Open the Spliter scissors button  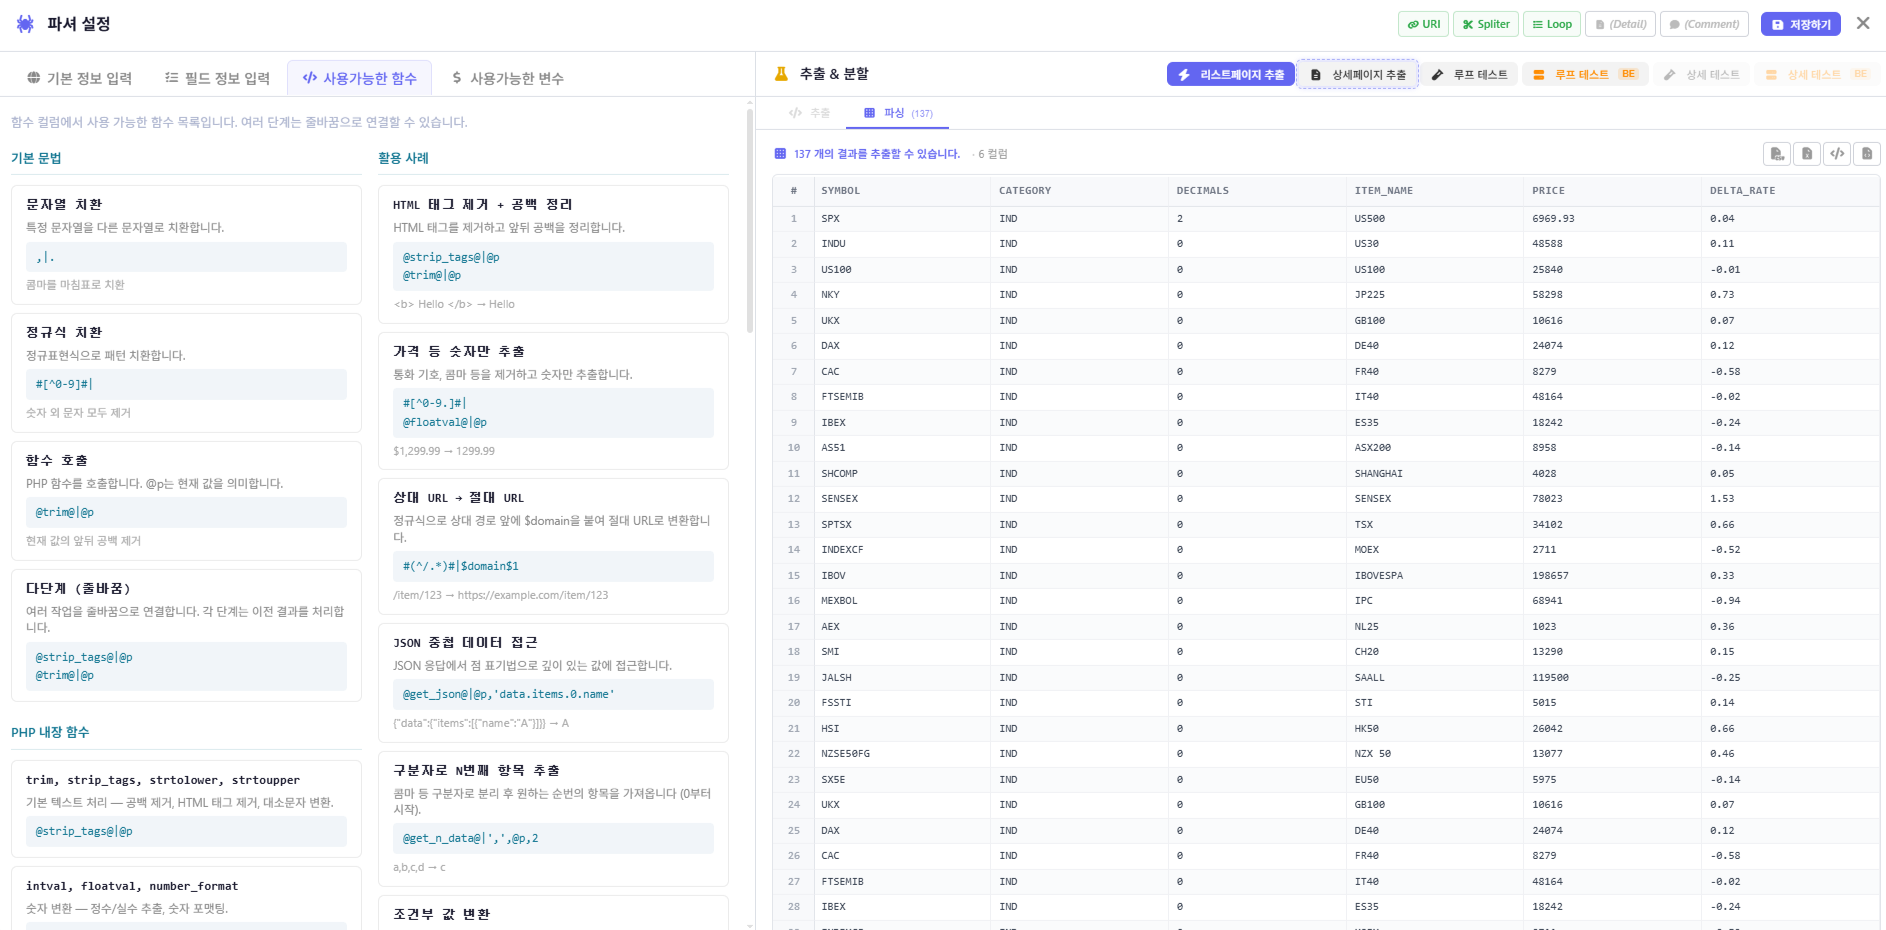point(1485,24)
